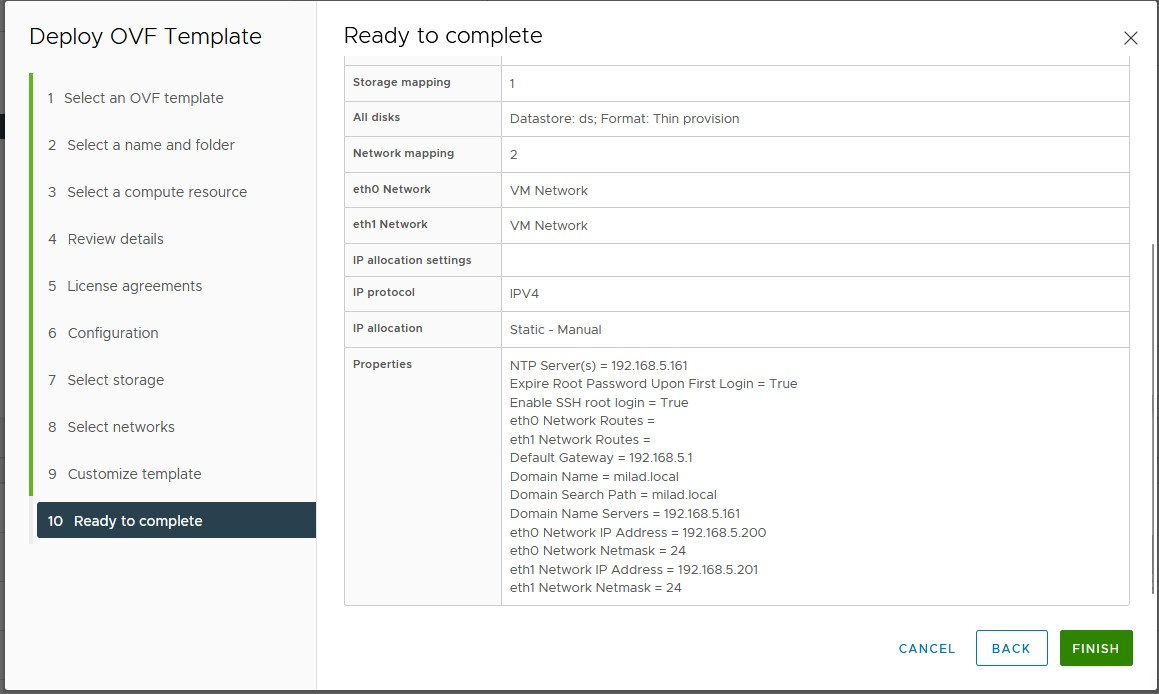Select the eth1 Network label
Viewport: 1159px width, 694px height.
[x=390, y=224]
